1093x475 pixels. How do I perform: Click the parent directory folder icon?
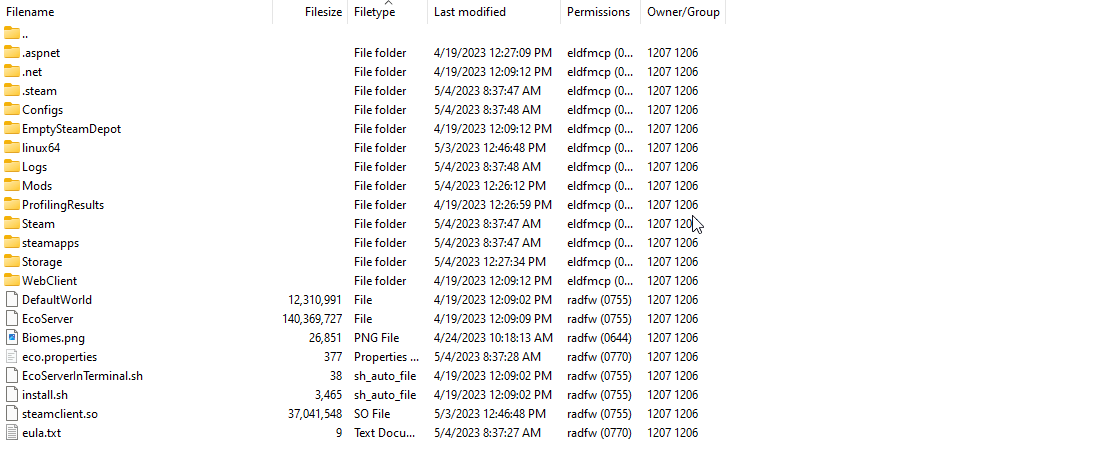click(x=12, y=33)
